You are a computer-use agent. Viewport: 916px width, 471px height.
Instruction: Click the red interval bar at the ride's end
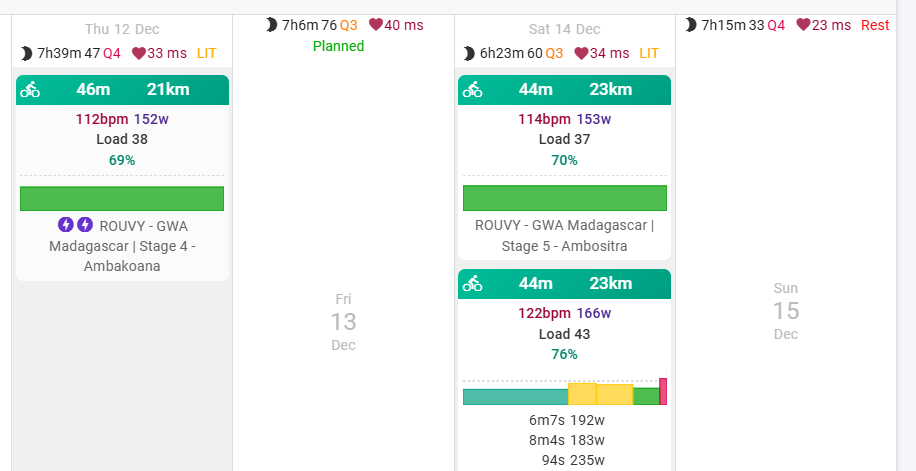tap(663, 392)
